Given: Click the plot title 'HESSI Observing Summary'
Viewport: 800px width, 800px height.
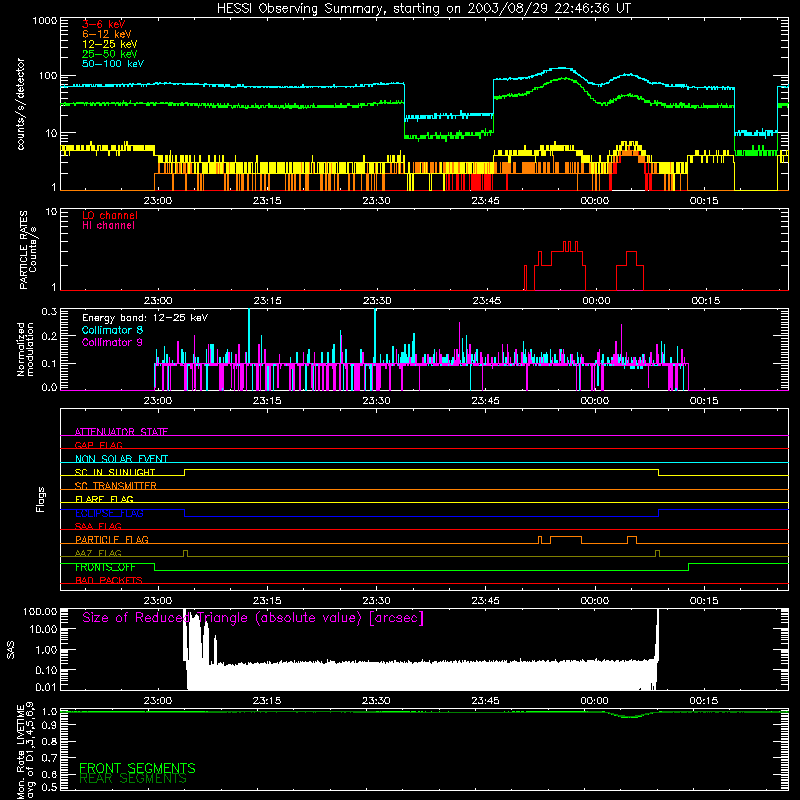Looking at the screenshot, I should (x=299, y=9).
